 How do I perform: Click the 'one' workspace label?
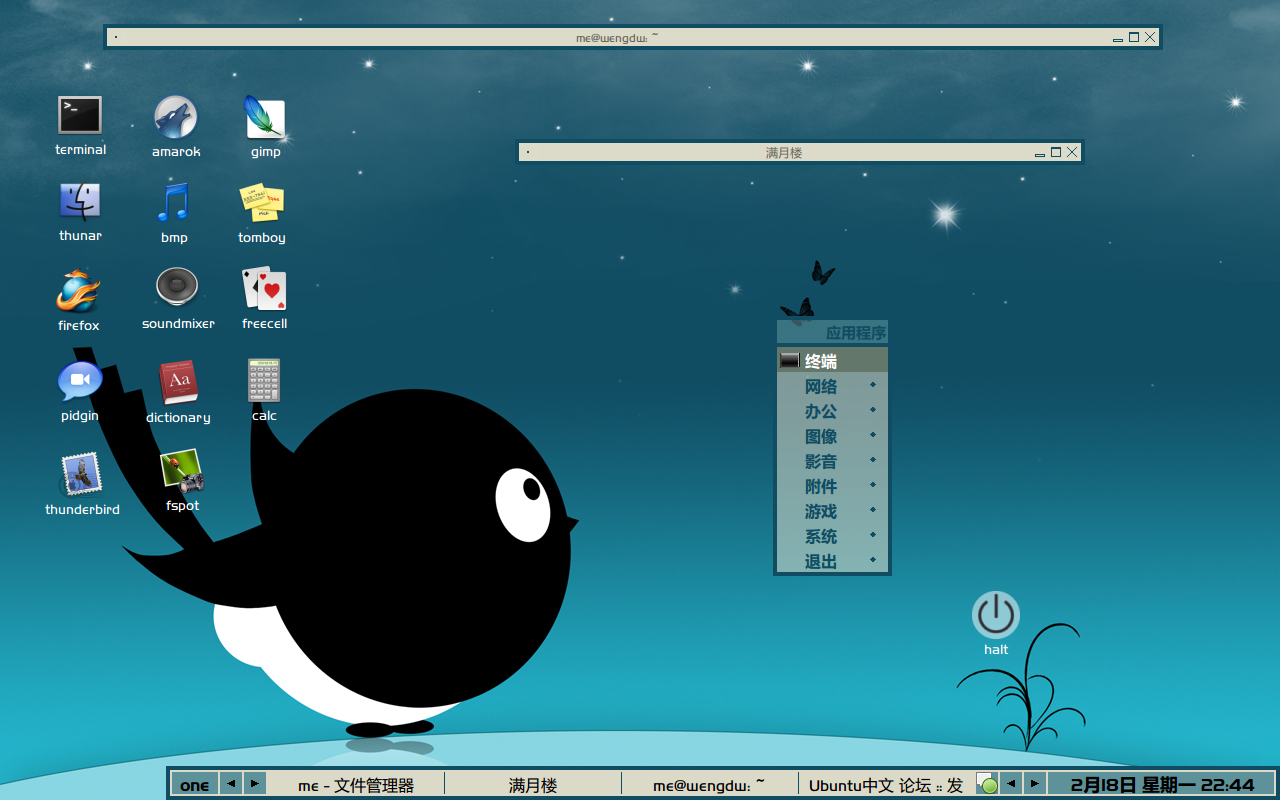point(195,785)
